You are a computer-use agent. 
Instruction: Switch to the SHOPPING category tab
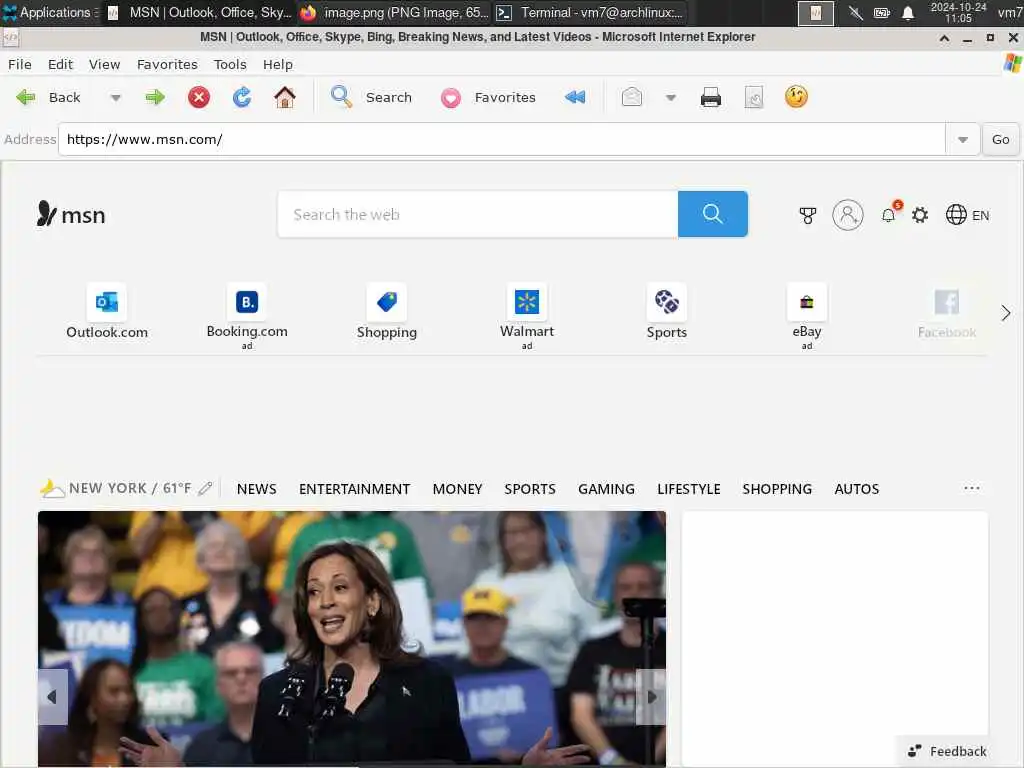[x=777, y=489]
